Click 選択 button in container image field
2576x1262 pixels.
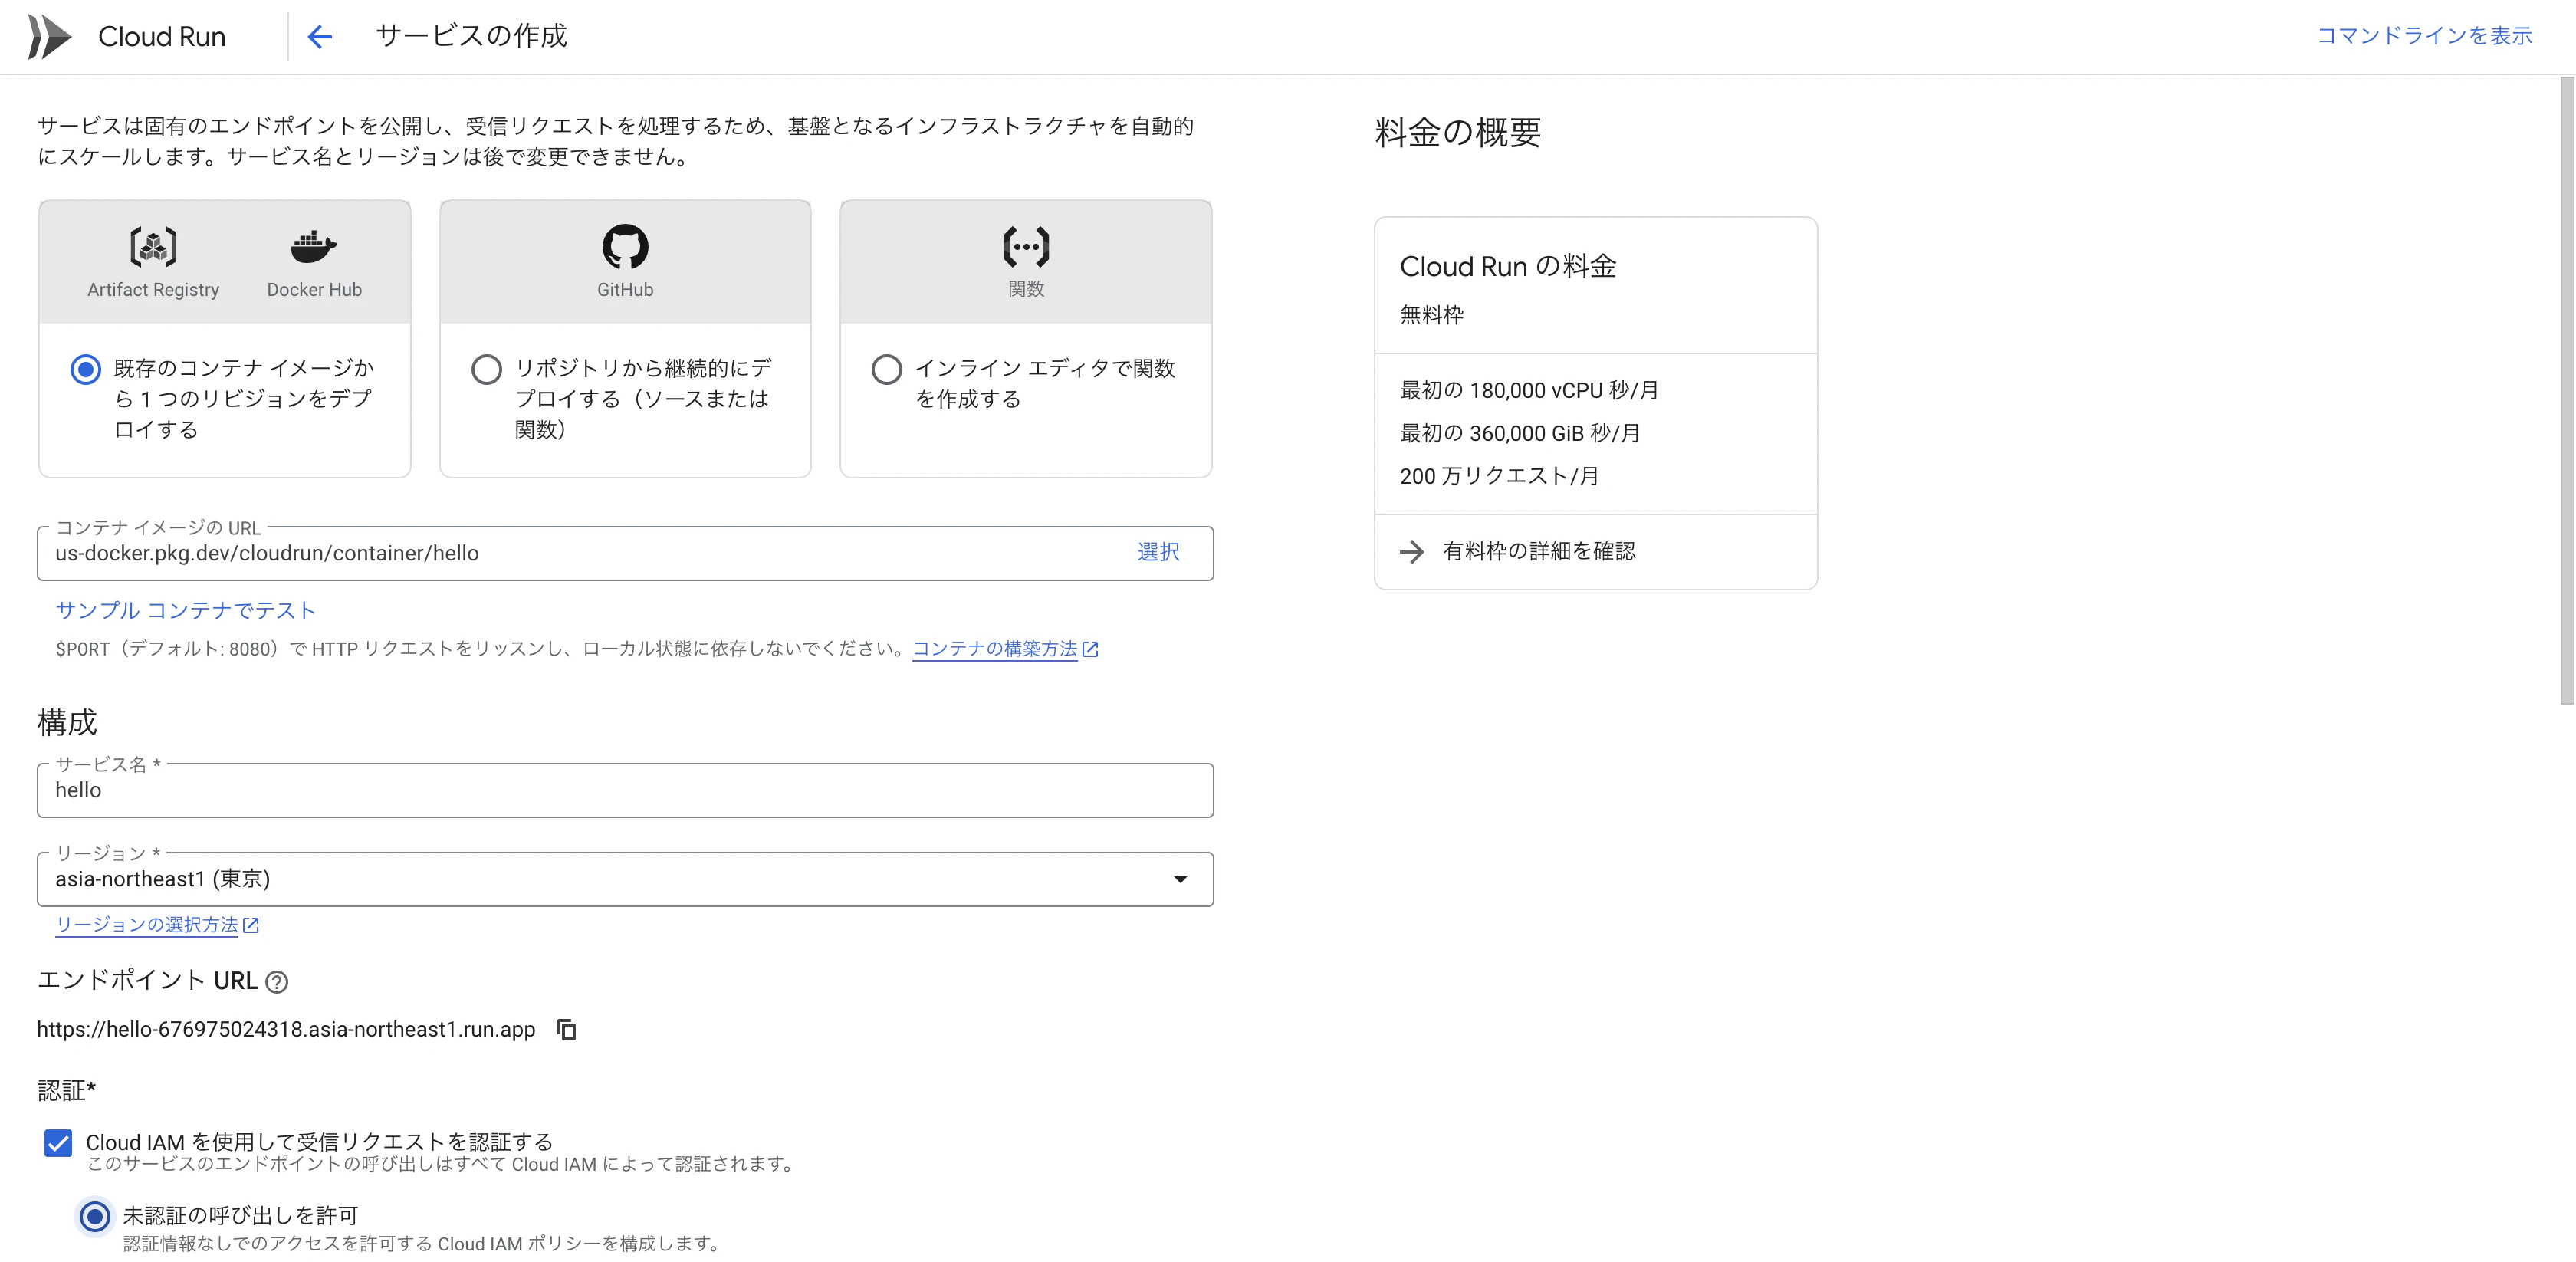[1158, 552]
